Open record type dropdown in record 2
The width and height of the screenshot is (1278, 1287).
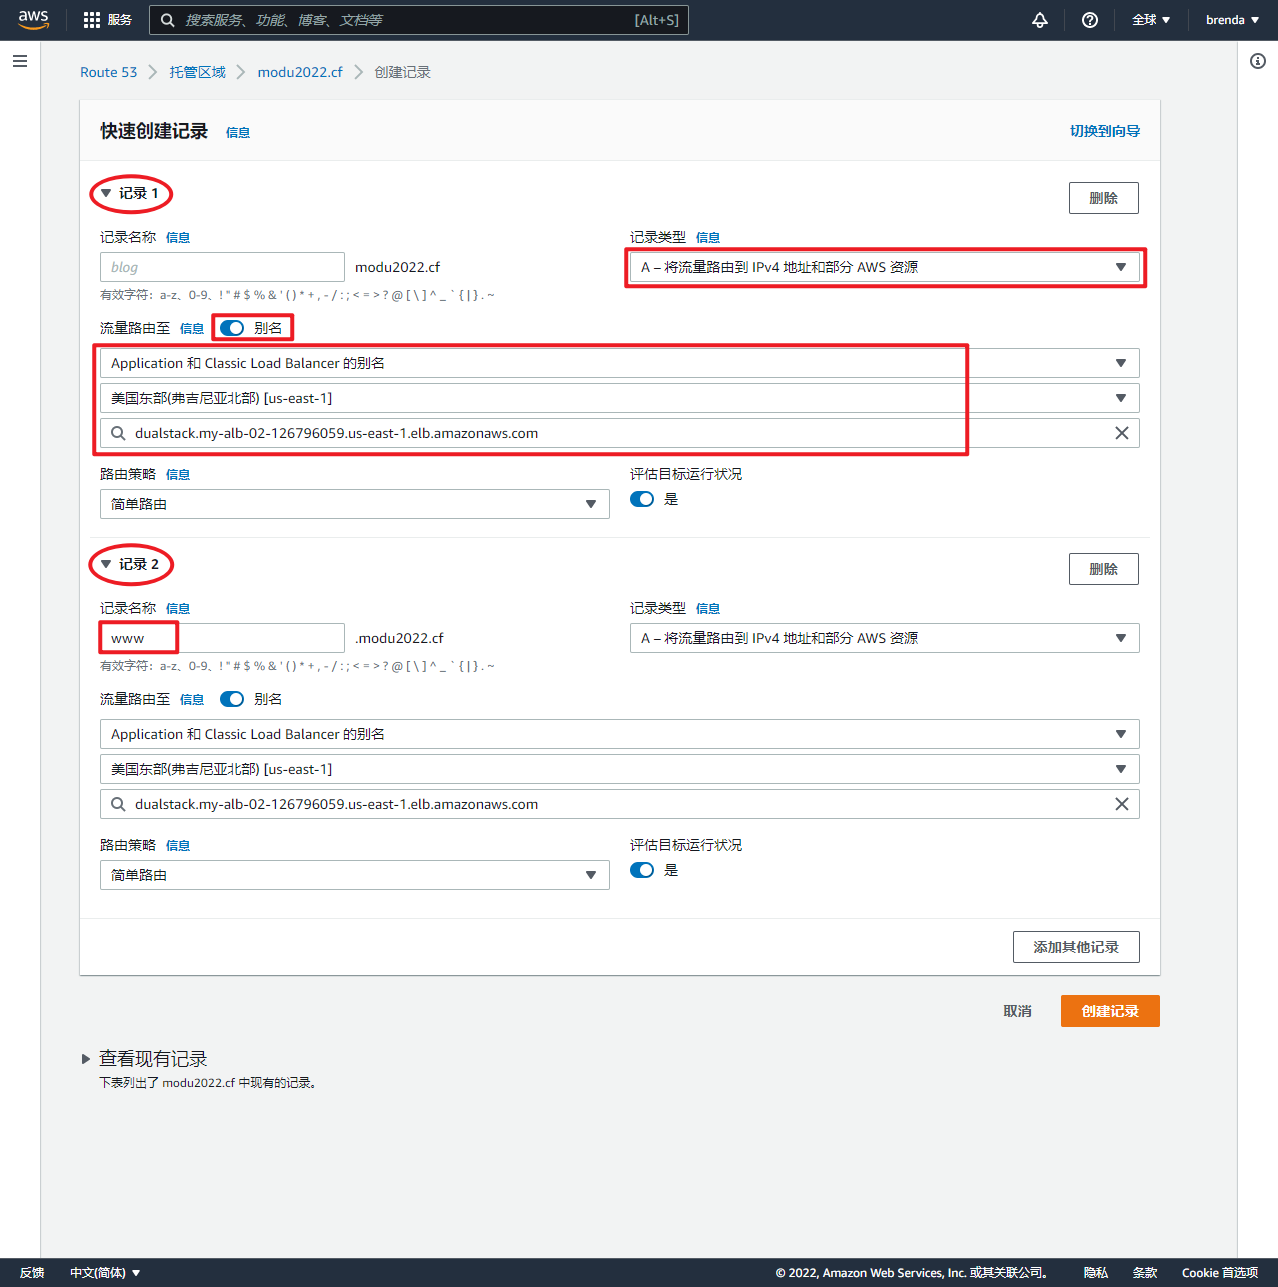[x=885, y=638]
